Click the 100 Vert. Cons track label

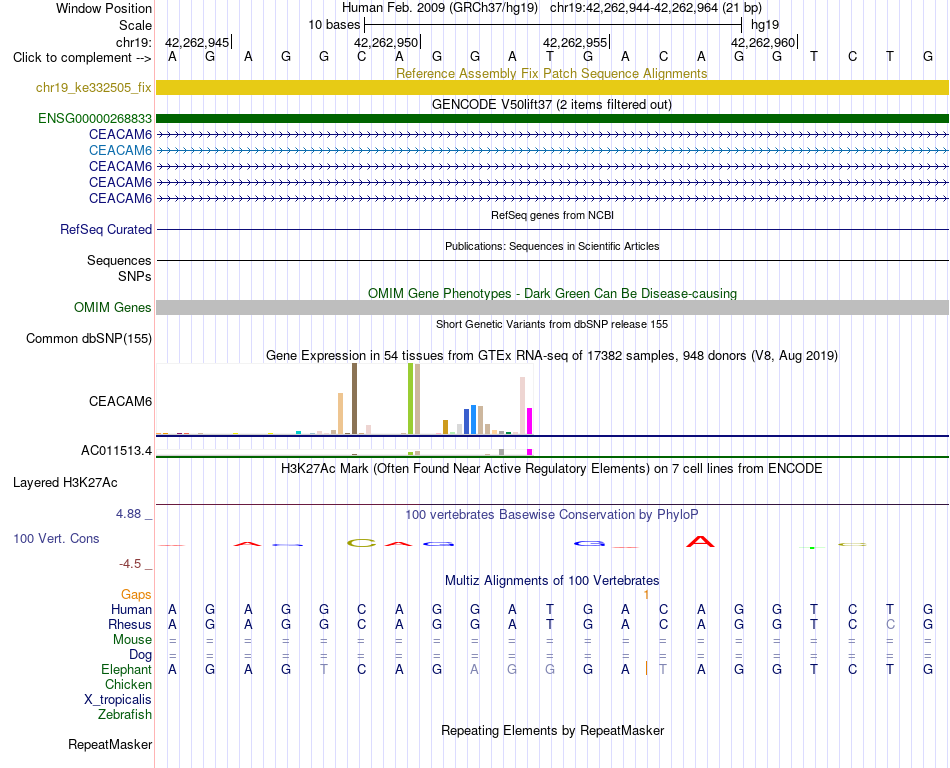(56, 538)
